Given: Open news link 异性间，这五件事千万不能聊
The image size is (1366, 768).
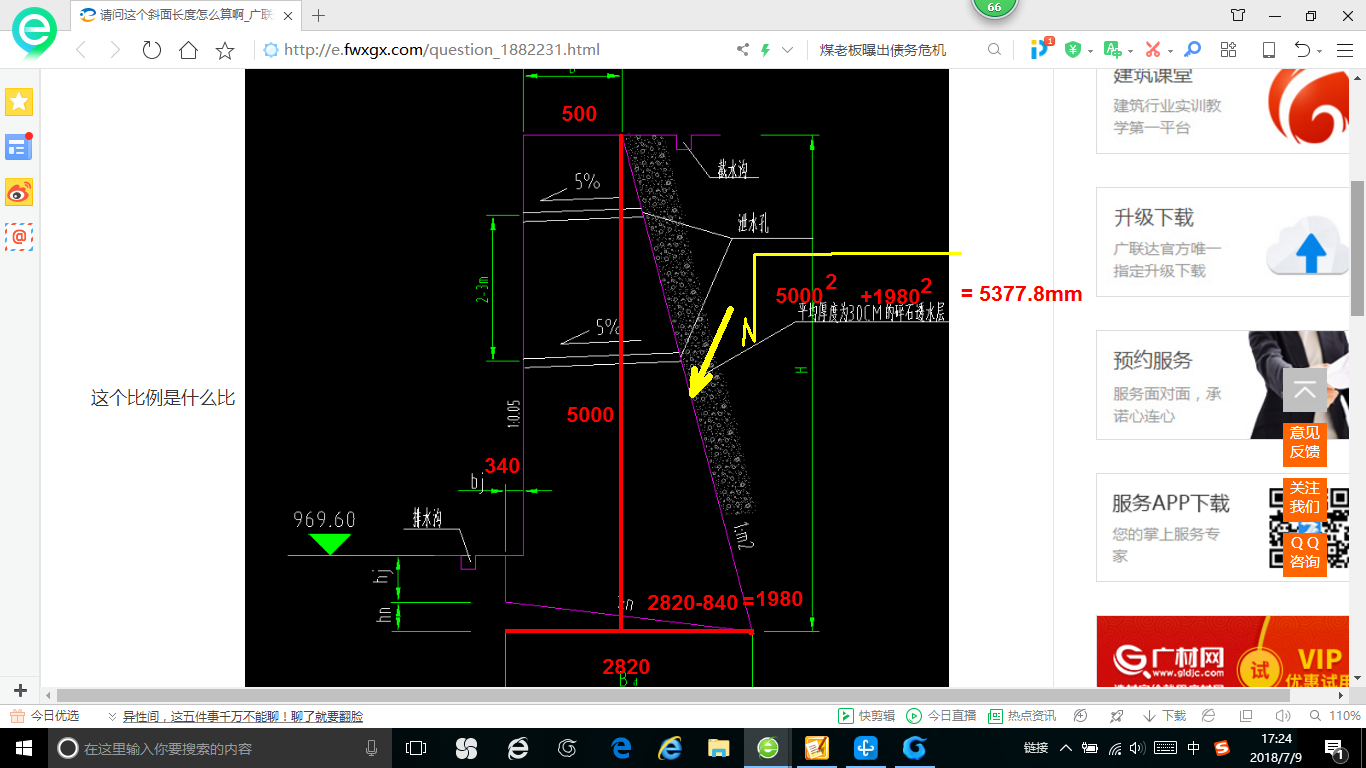Looking at the screenshot, I should (x=243, y=716).
